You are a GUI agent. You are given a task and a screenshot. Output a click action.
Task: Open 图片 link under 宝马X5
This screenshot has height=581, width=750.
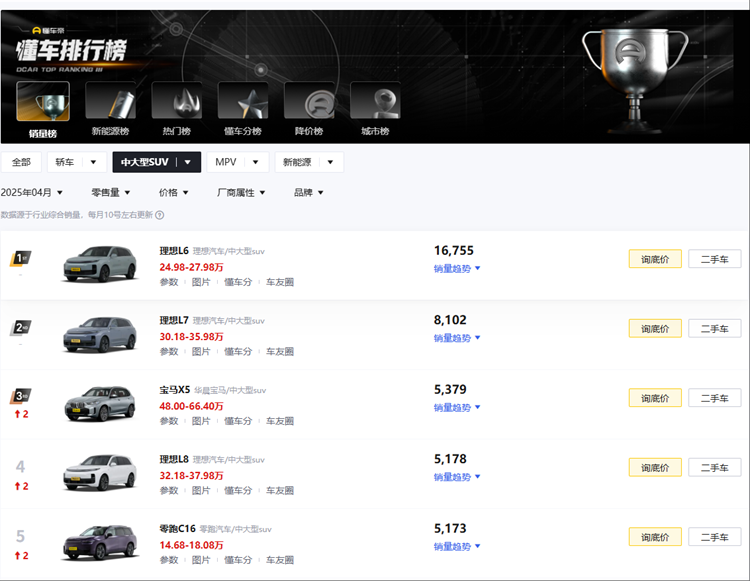[x=201, y=421]
